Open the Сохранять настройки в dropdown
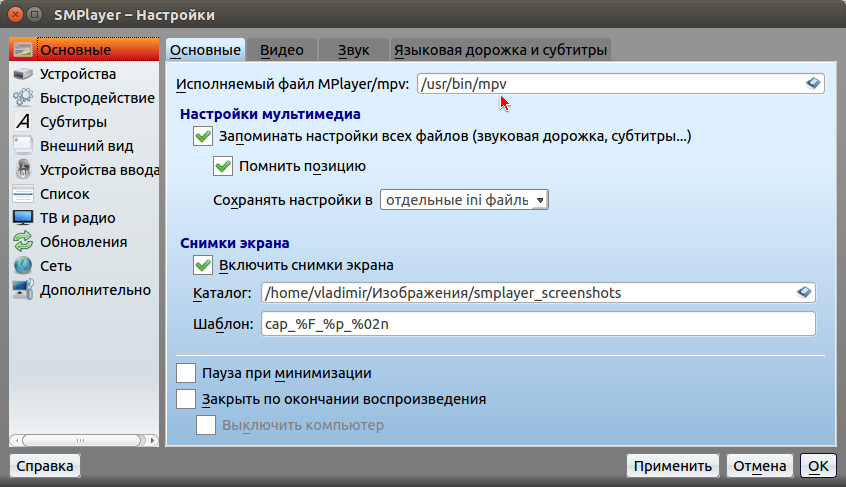Viewport: 846px width, 487px height. [464, 200]
